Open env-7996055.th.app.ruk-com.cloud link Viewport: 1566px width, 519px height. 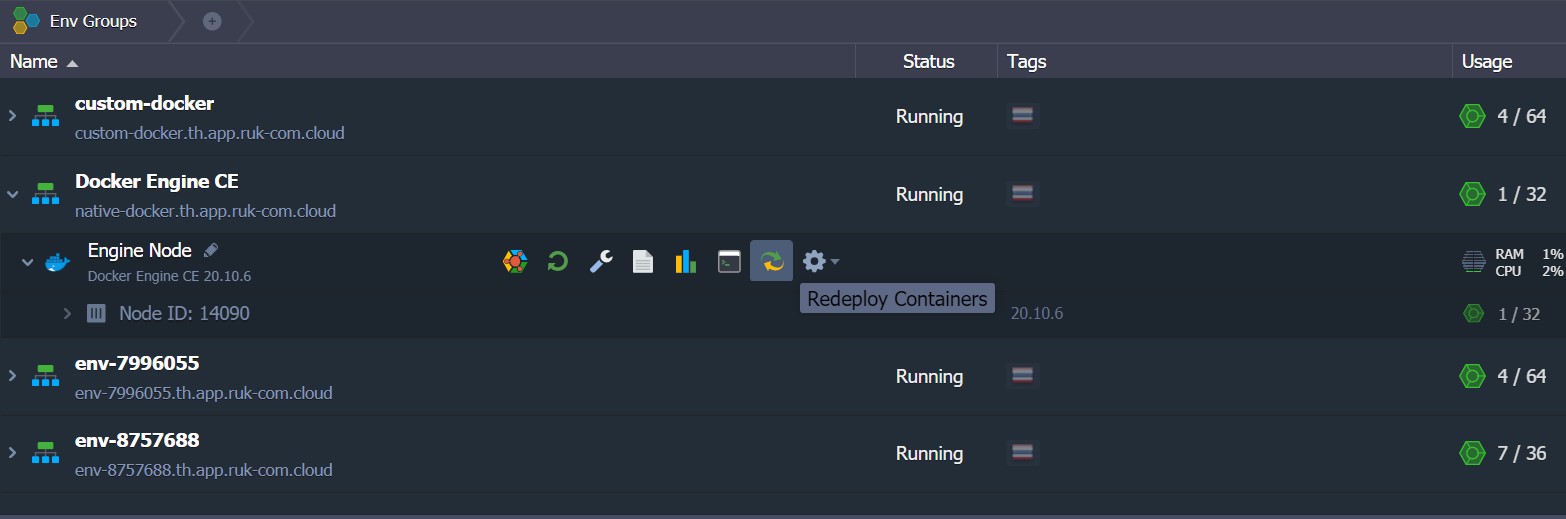tap(204, 393)
